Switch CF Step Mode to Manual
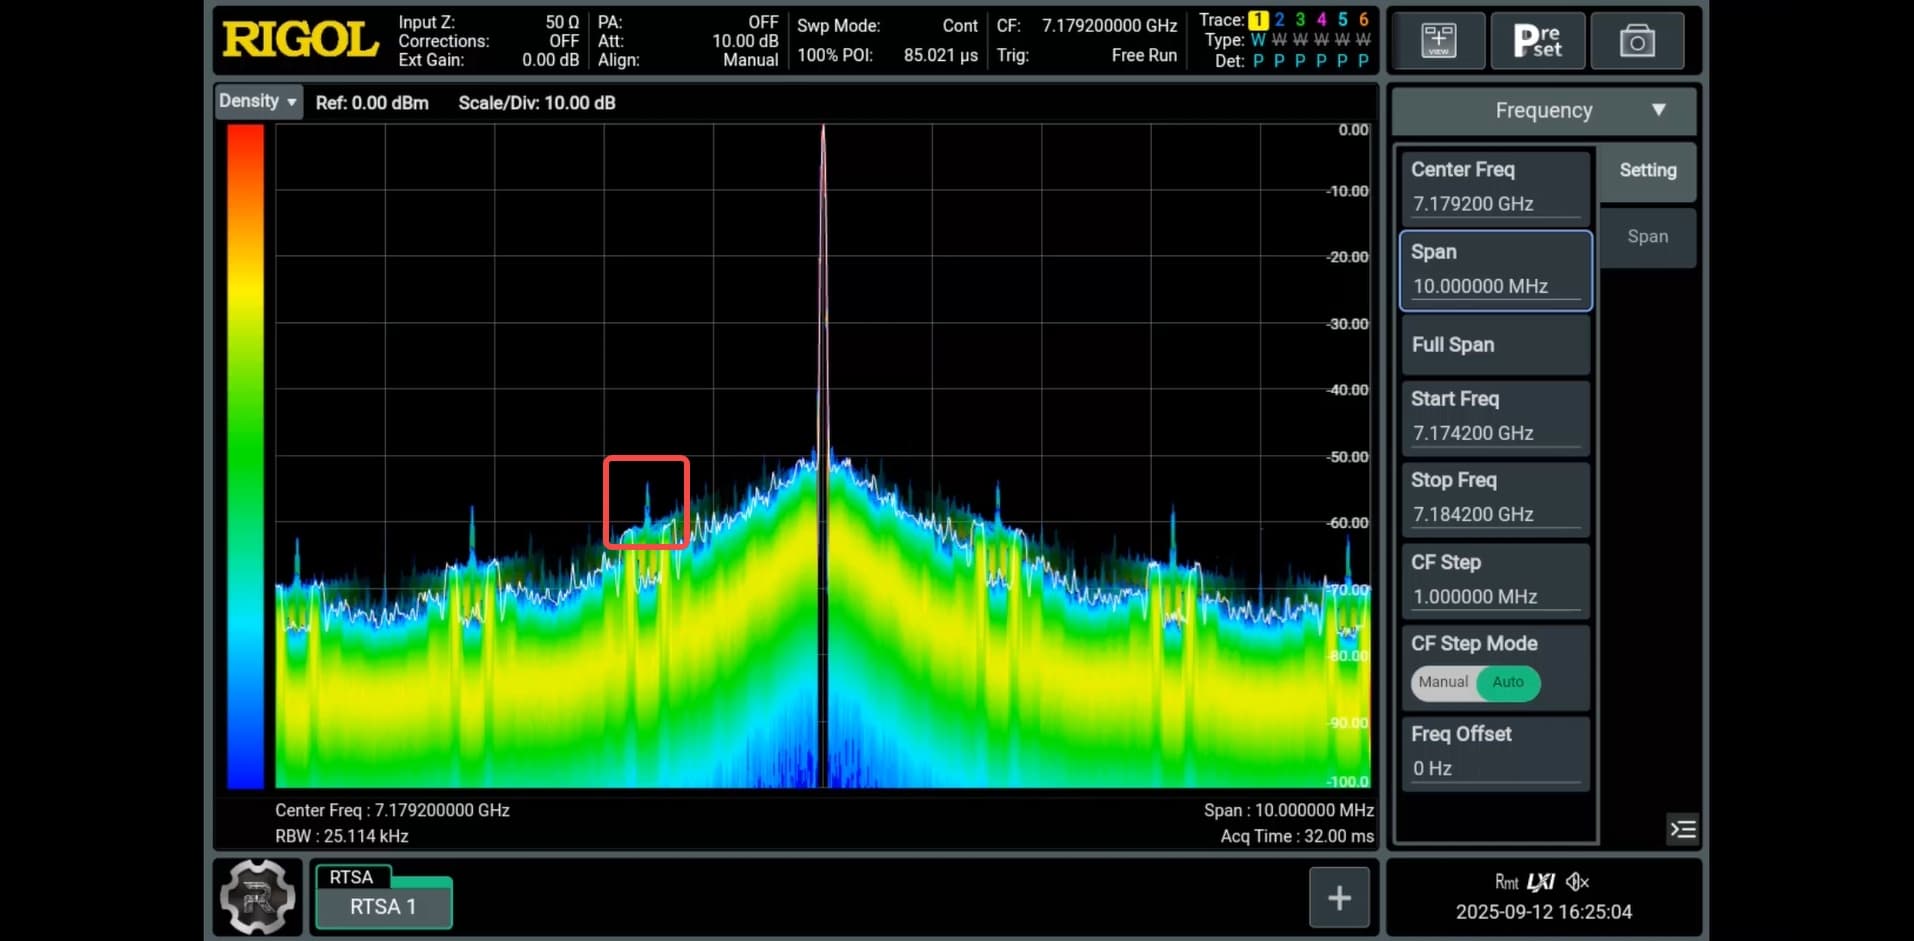 pyautogui.click(x=1443, y=682)
